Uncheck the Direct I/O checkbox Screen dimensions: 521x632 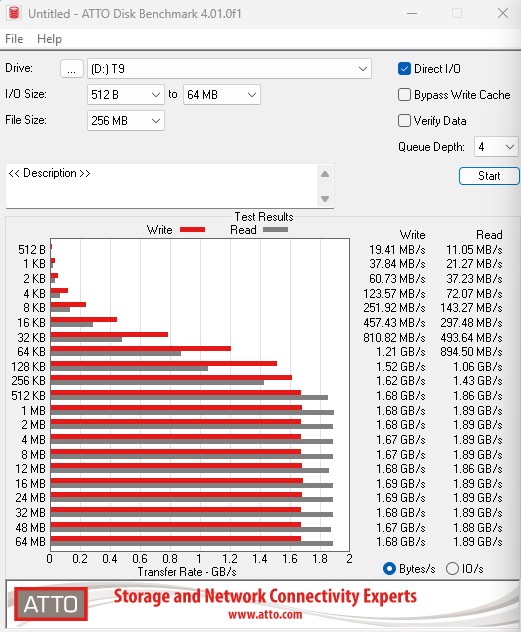404,69
